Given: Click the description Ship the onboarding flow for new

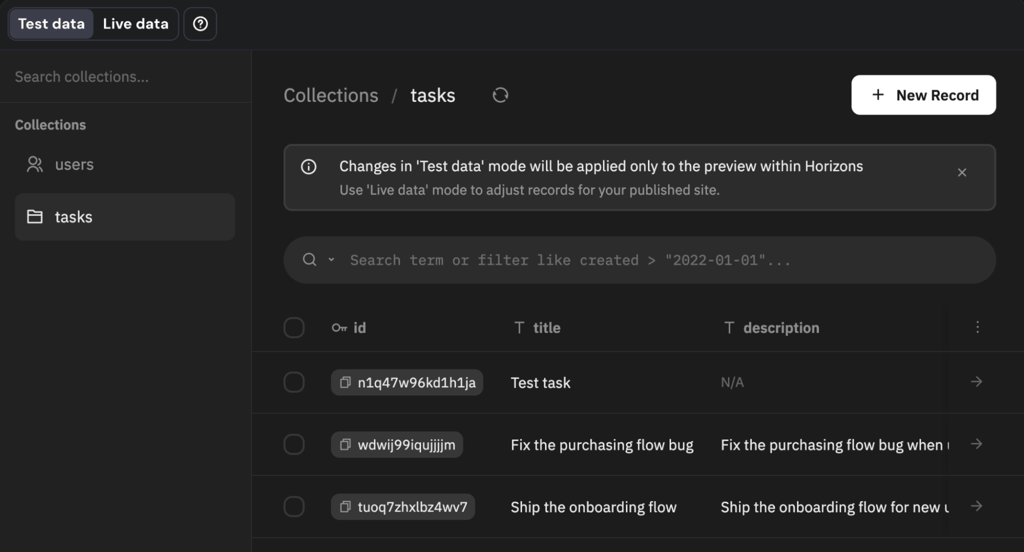Looking at the screenshot, I should pyautogui.click(x=835, y=507).
